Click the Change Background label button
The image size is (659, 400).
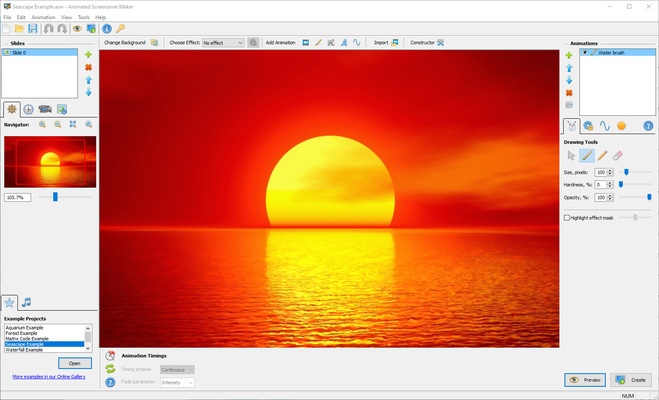click(125, 42)
